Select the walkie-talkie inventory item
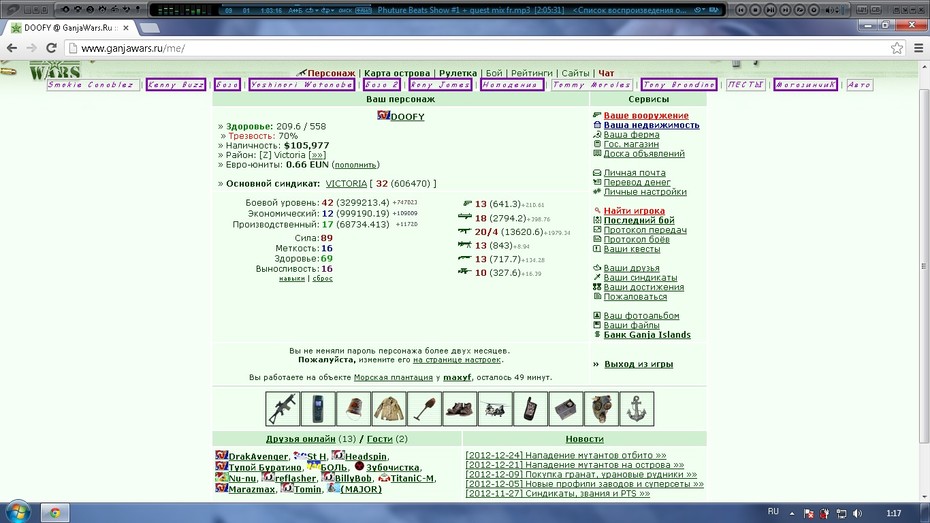This screenshot has height=523, width=930. [531, 409]
